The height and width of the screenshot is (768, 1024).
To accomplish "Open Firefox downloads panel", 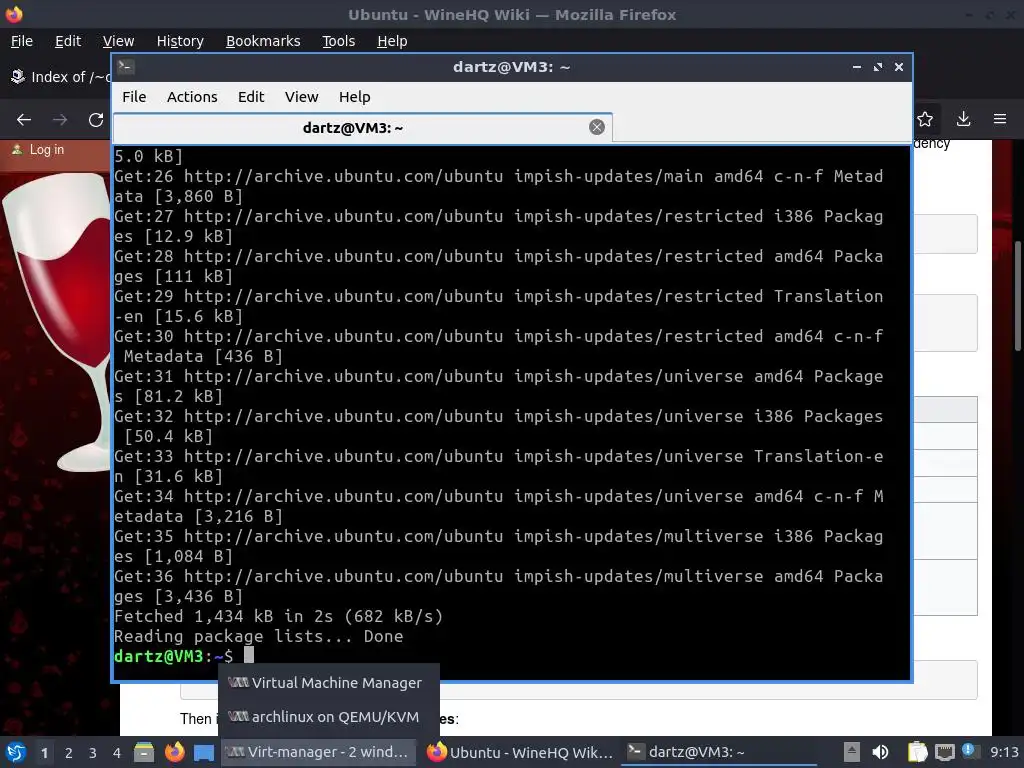I will pyautogui.click(x=963, y=120).
